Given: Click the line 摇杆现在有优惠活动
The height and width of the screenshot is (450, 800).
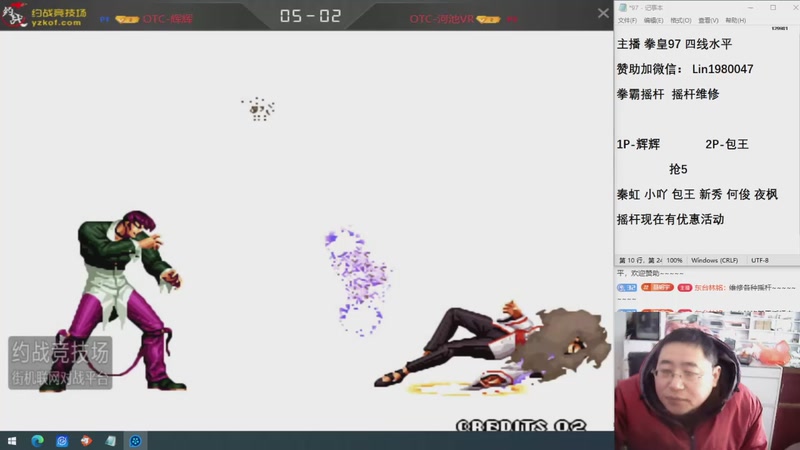Looking at the screenshot, I should coord(670,219).
